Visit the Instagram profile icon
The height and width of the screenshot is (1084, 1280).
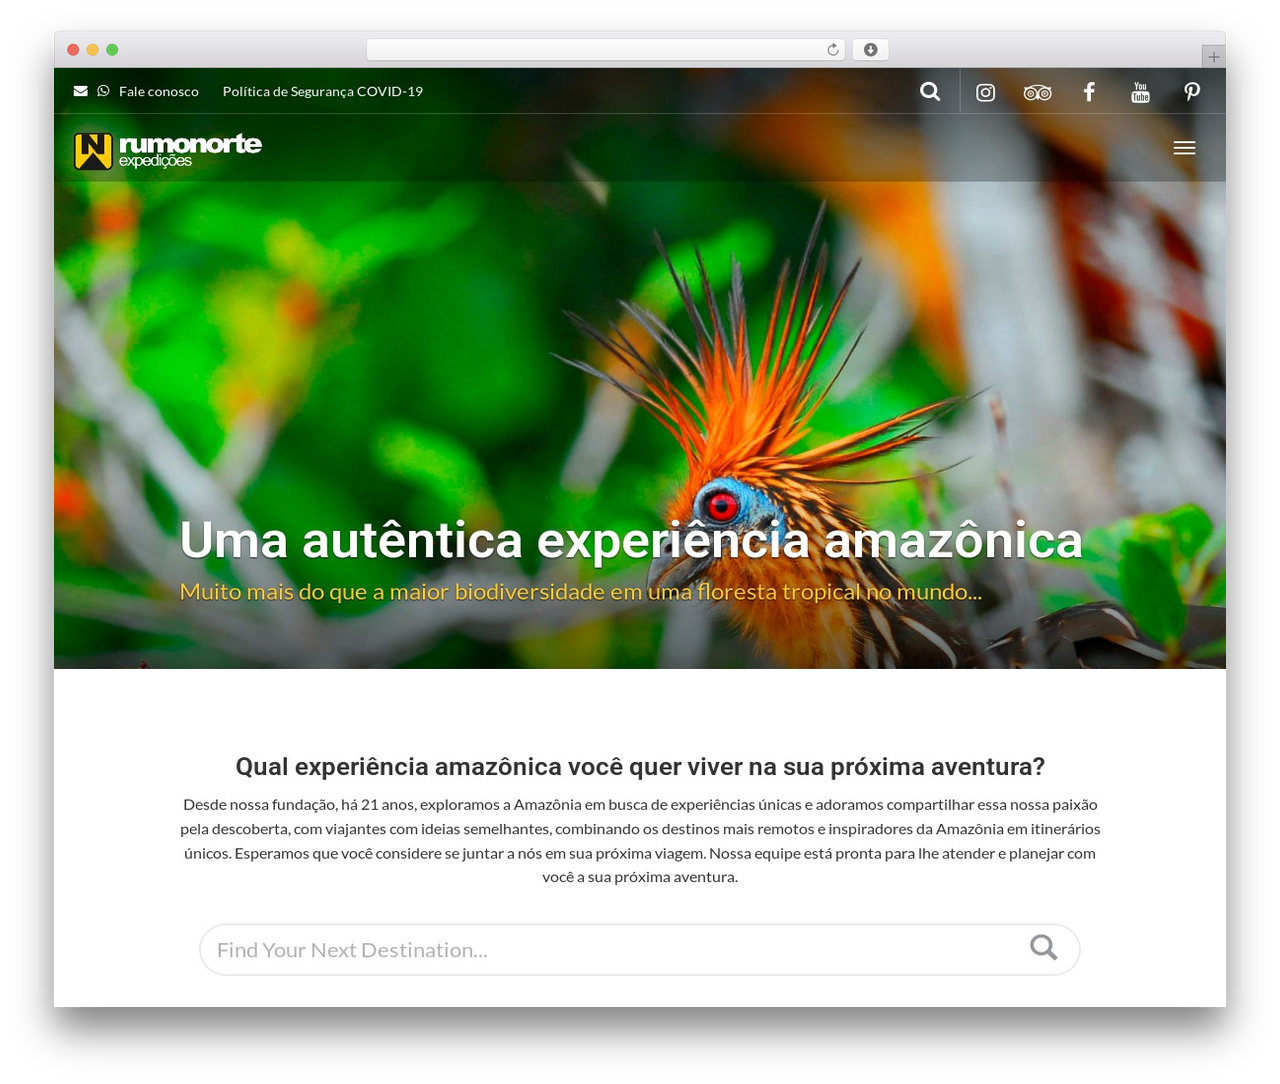[986, 92]
